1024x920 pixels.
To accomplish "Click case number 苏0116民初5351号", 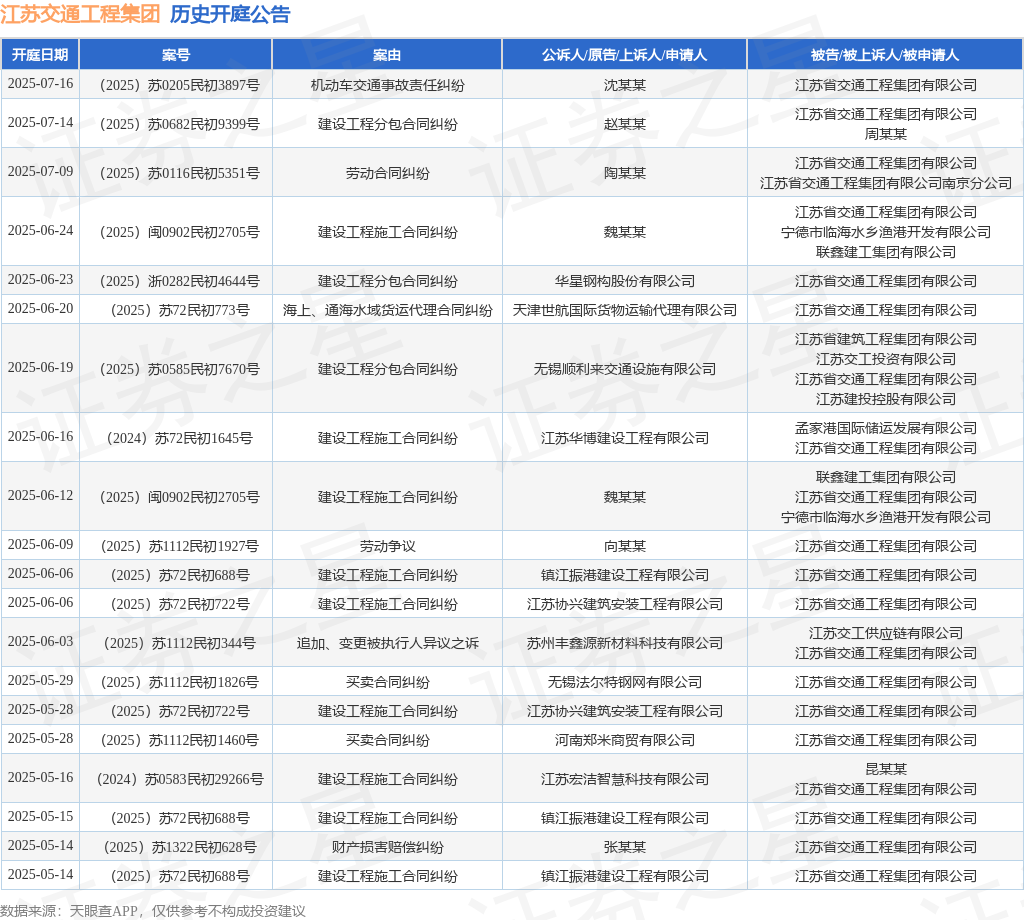I will [179, 173].
